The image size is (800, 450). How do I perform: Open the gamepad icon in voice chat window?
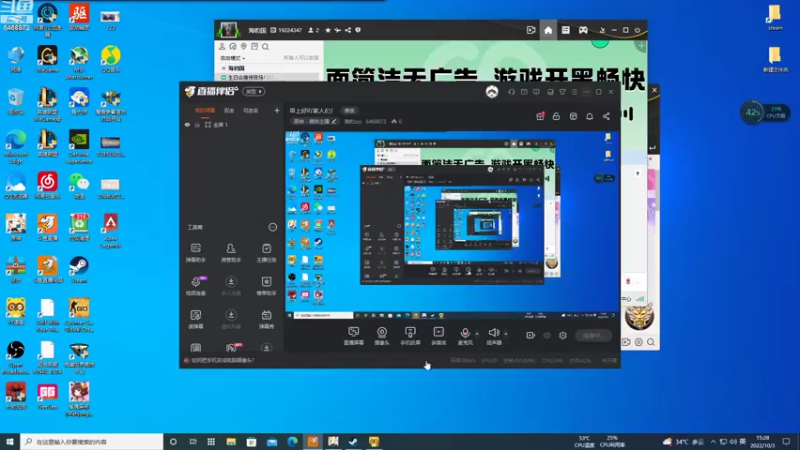tap(583, 30)
